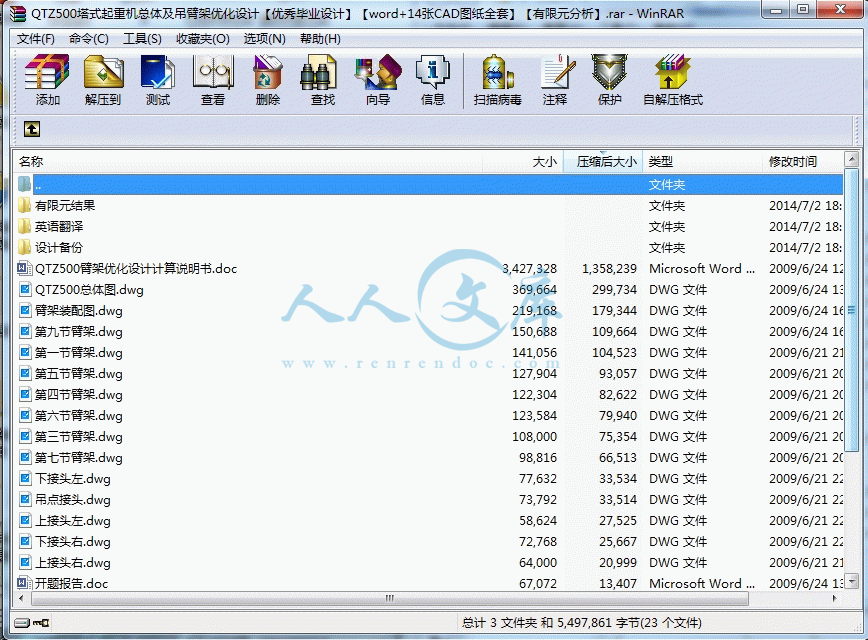Click size value 3,427,328
This screenshot has width=868, height=640.
point(529,269)
